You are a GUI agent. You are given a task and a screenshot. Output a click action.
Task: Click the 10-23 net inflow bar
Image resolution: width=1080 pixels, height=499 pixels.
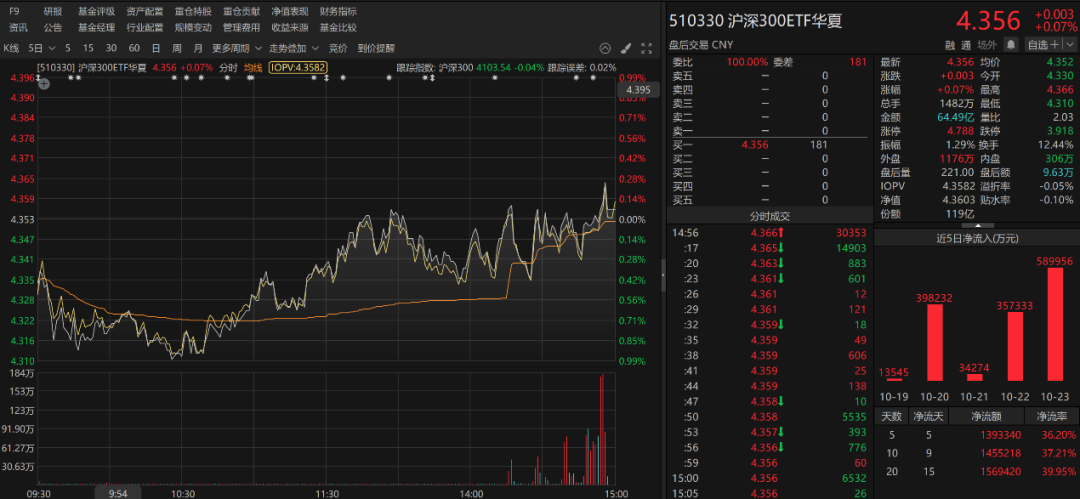point(1055,324)
